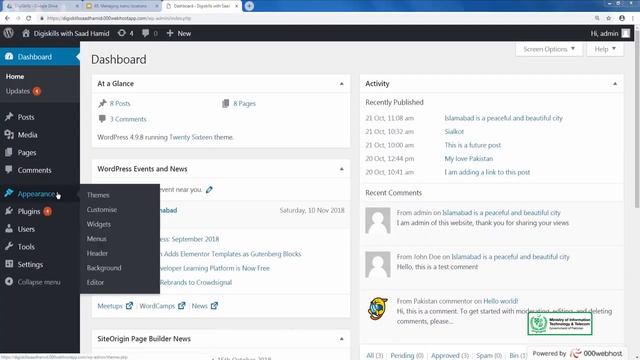
Task: Open 'This is a future post' link
Action: click(x=472, y=145)
